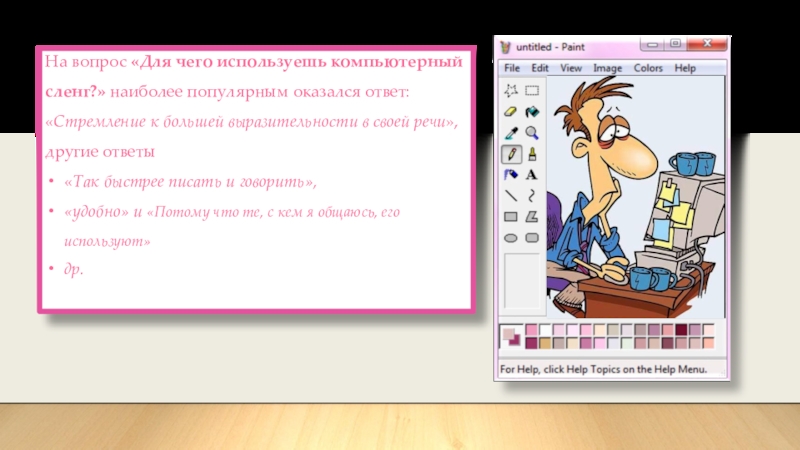
Task: Close the untitled Paint window
Action: pyautogui.click(x=707, y=44)
